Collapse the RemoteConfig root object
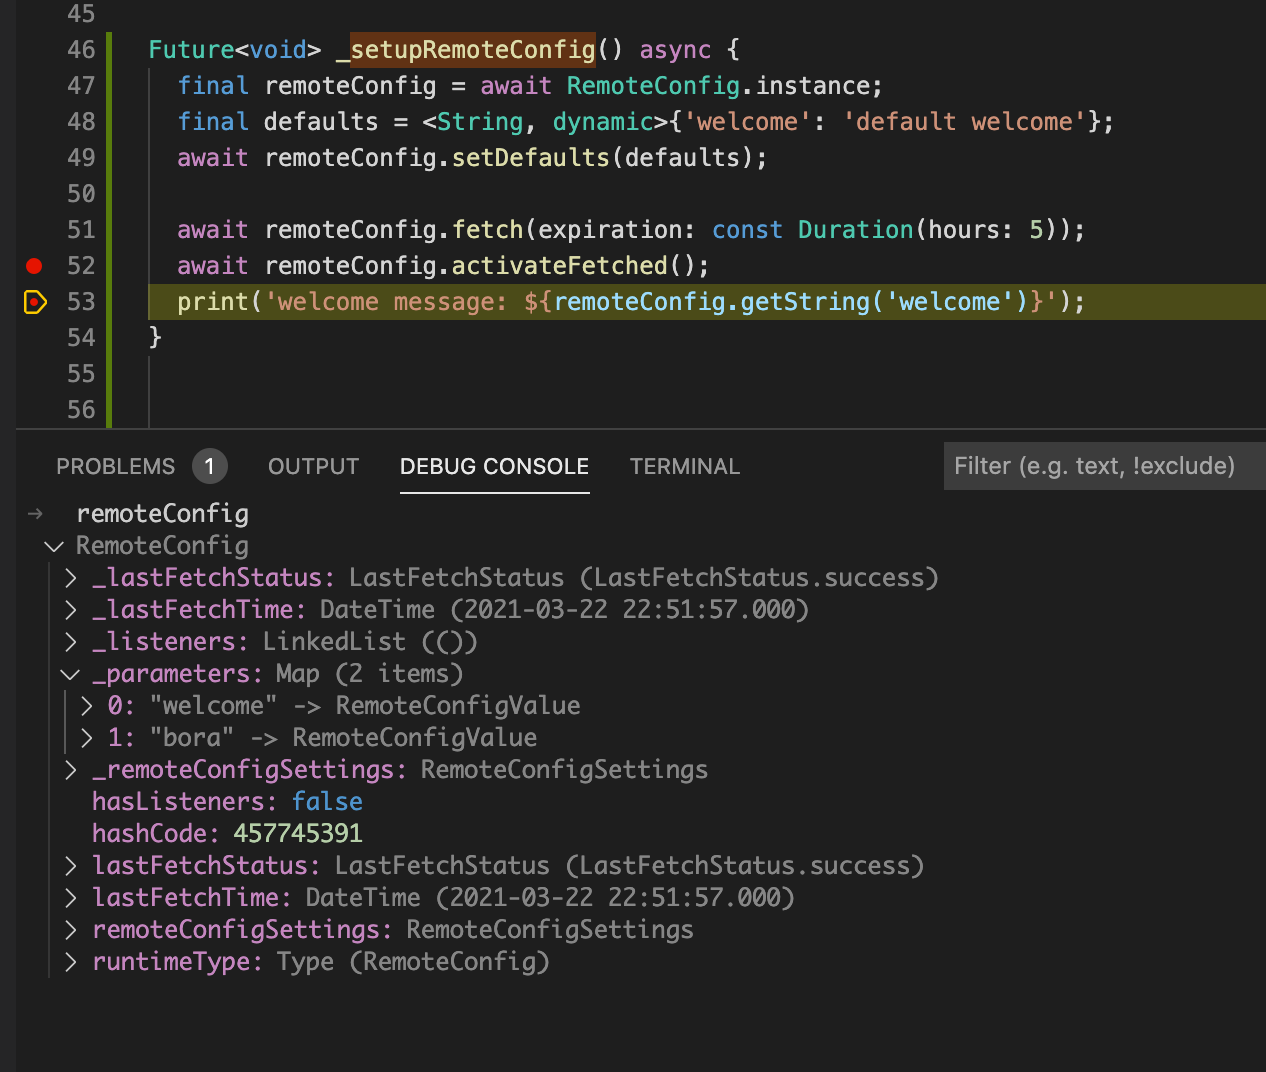This screenshot has height=1072, width=1266. coord(54,546)
